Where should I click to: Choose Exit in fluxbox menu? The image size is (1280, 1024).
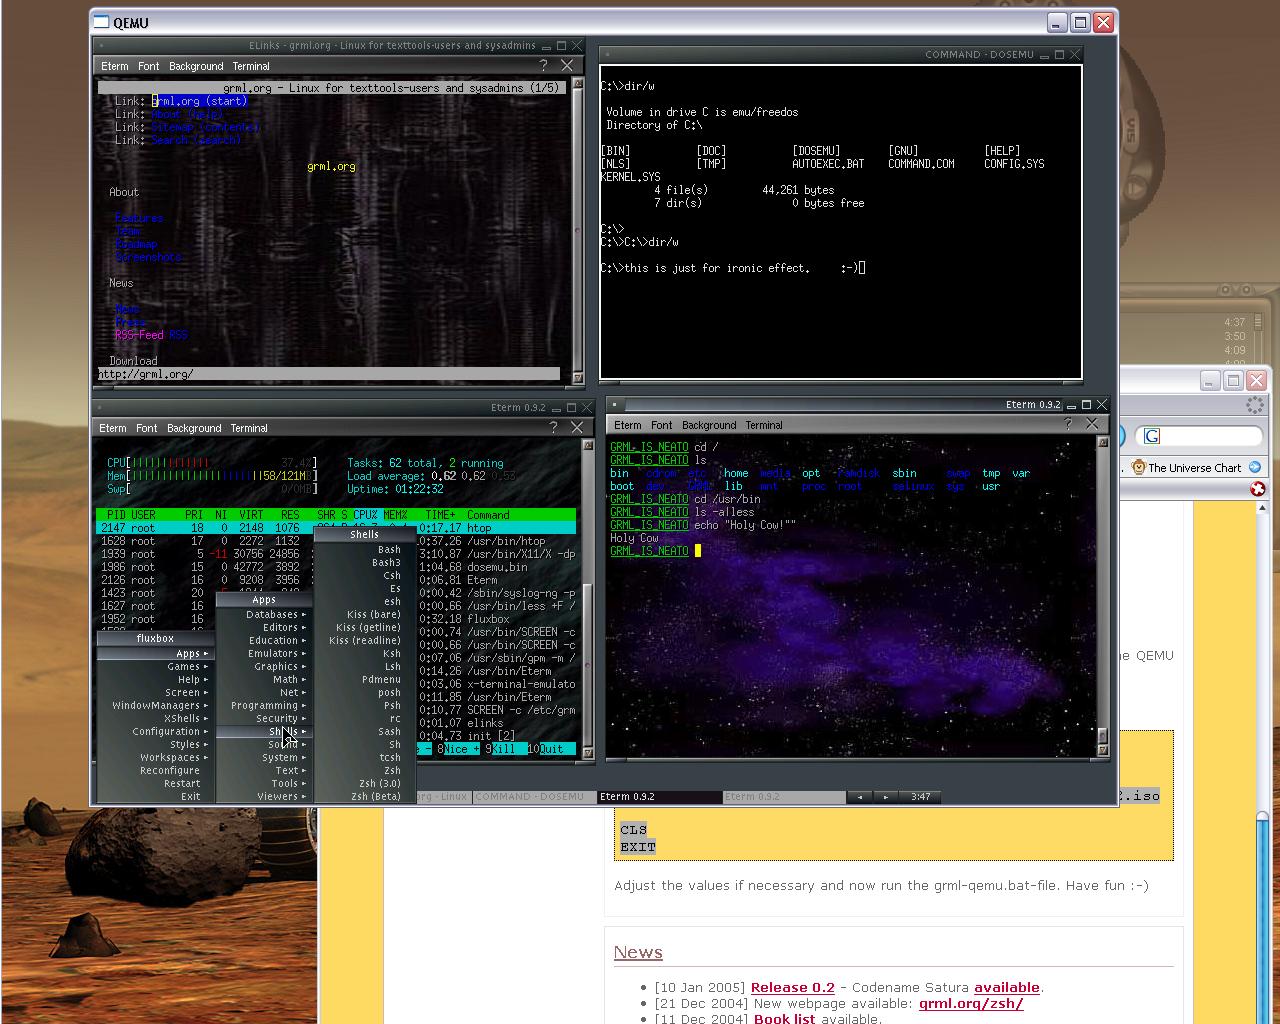pos(156,796)
